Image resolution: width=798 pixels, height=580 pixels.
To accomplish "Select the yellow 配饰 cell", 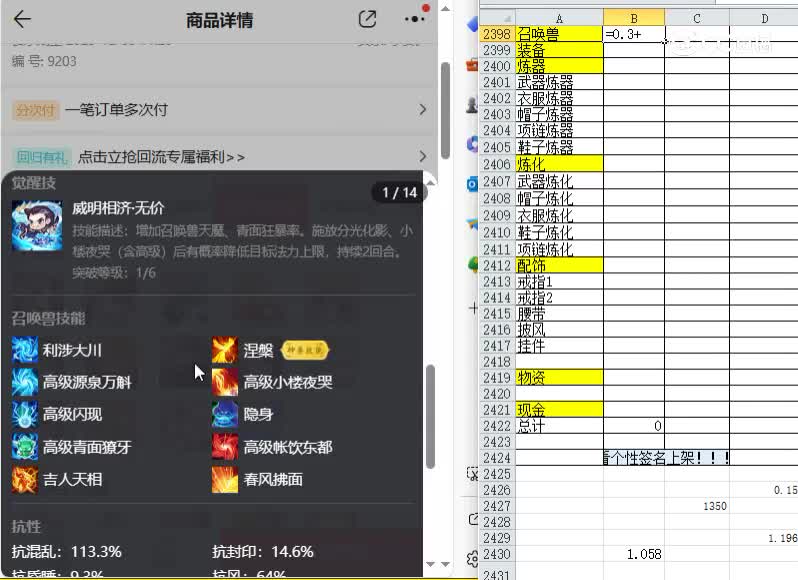I will [x=559, y=265].
